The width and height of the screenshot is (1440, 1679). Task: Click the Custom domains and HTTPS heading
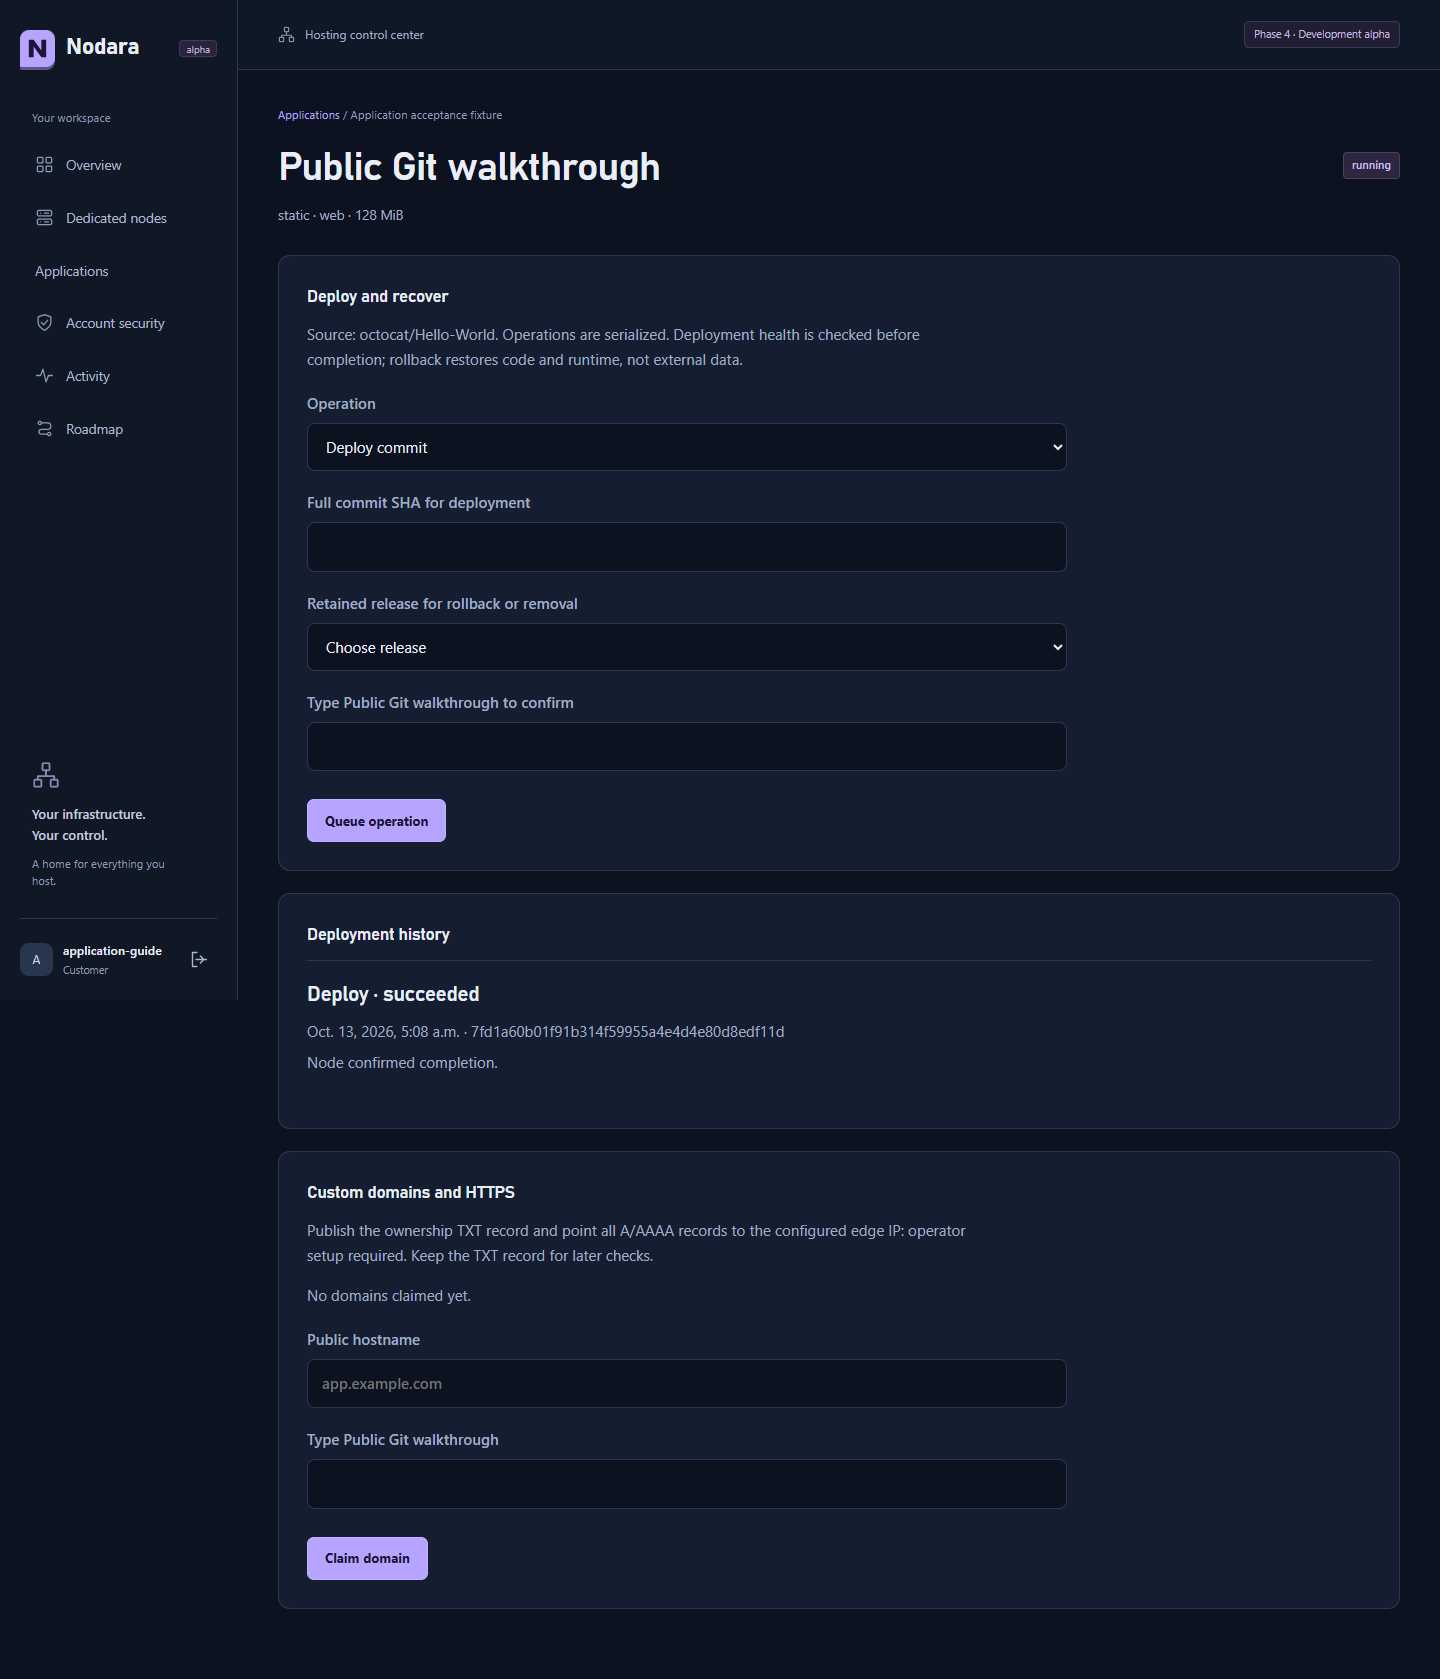pyautogui.click(x=411, y=1192)
